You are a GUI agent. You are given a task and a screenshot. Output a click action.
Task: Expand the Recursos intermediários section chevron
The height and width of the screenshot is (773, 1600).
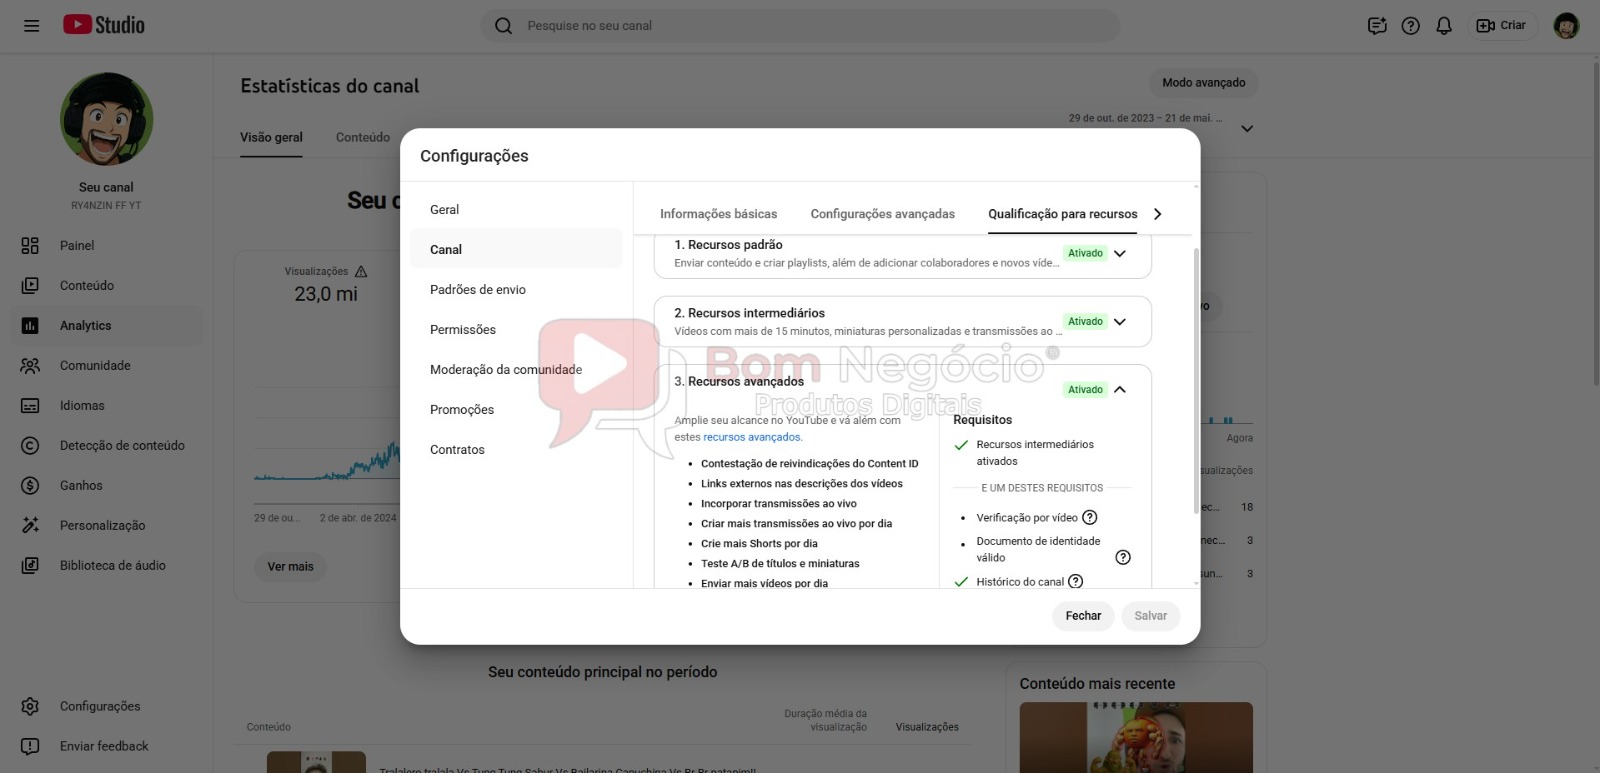(1120, 322)
